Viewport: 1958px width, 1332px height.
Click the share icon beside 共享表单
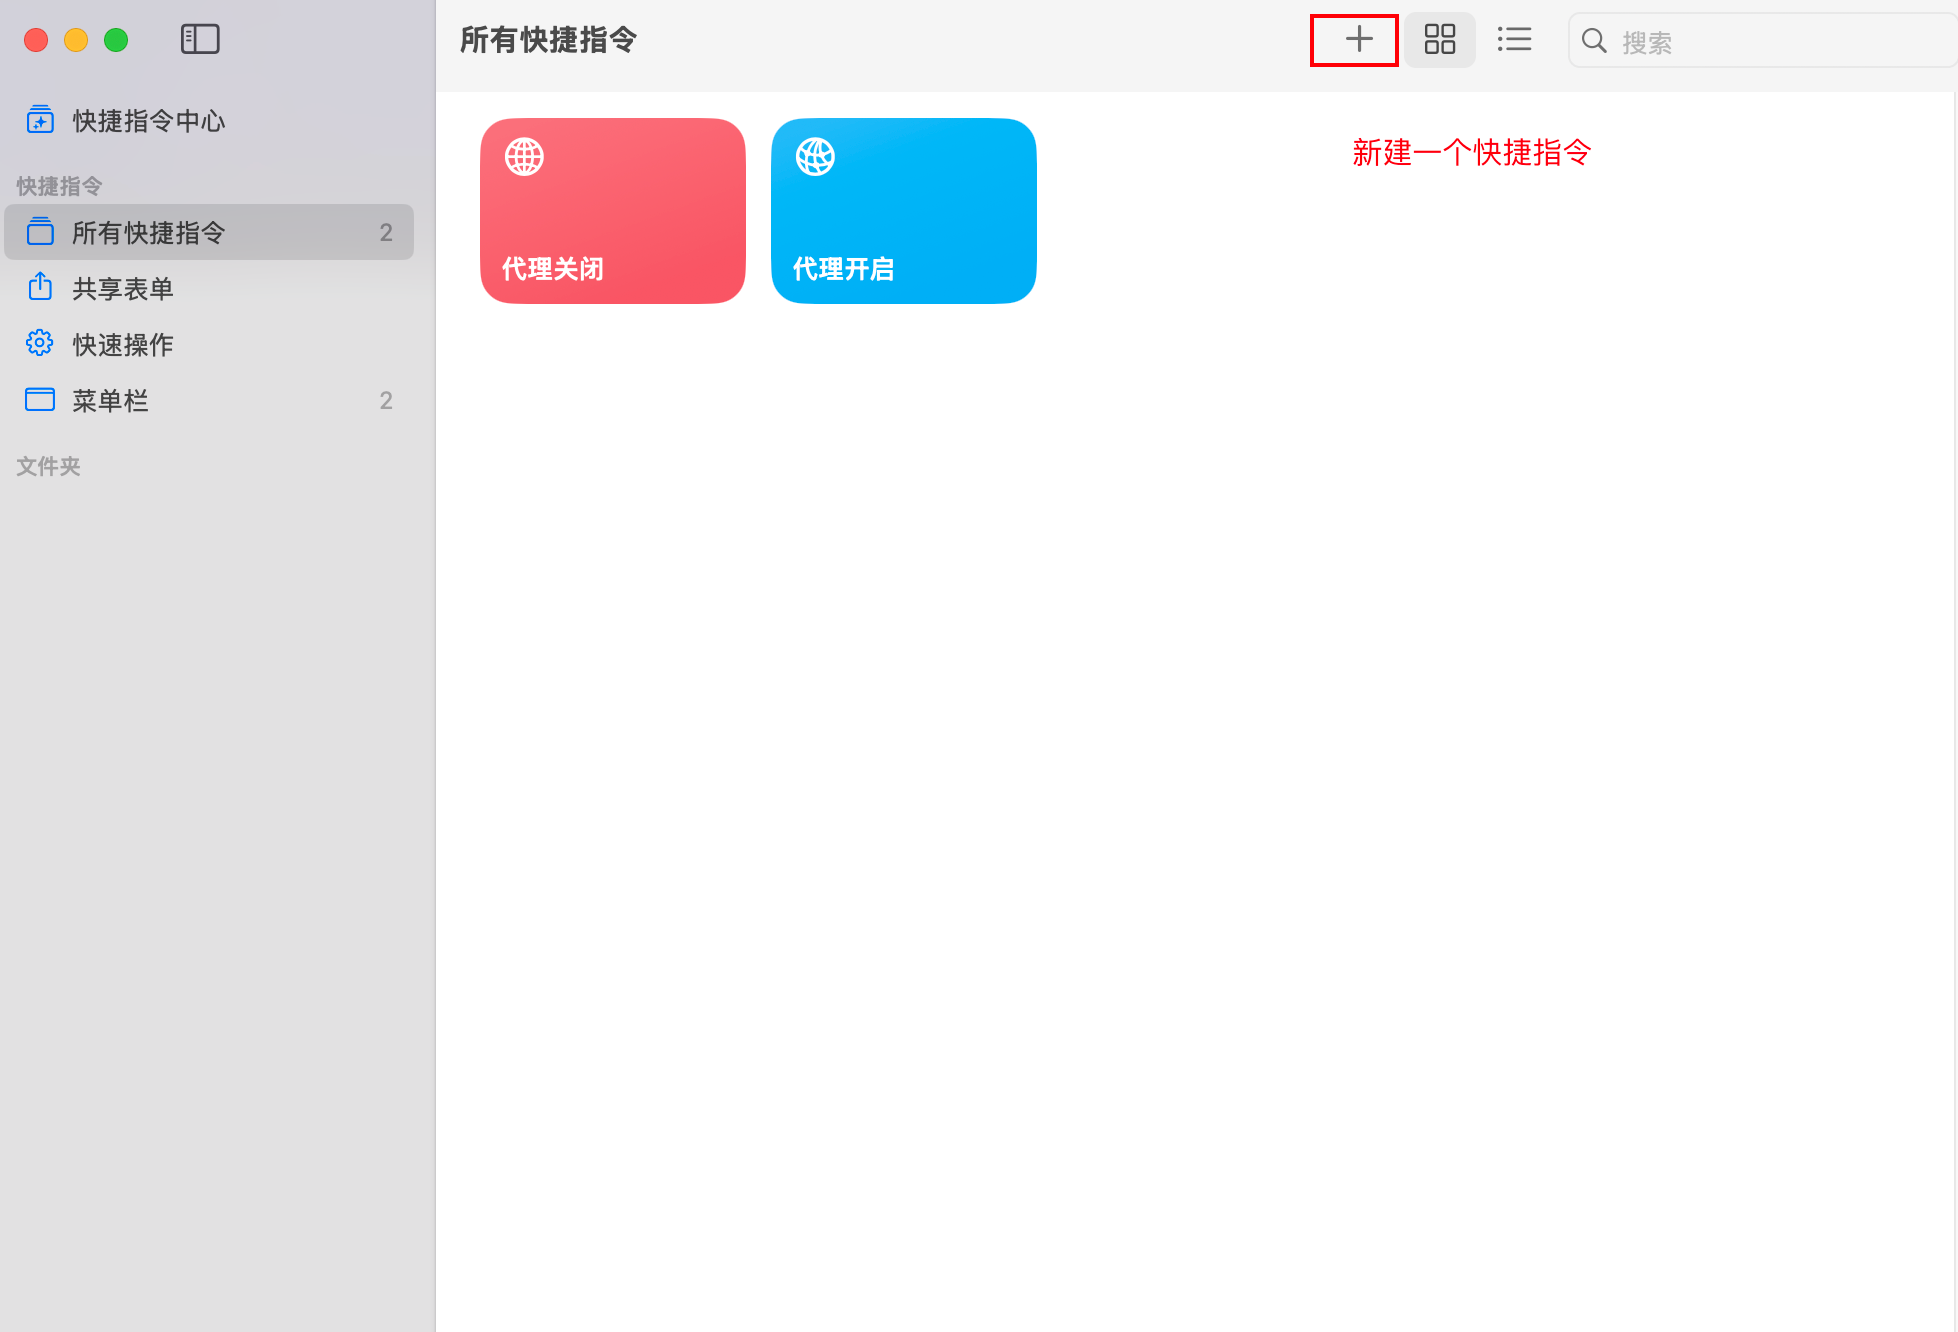[x=40, y=287]
